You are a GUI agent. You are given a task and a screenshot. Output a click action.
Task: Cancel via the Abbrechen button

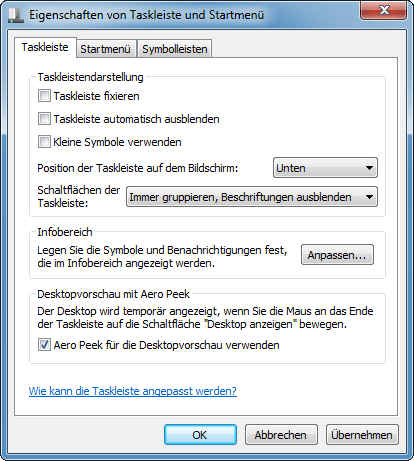[281, 435]
